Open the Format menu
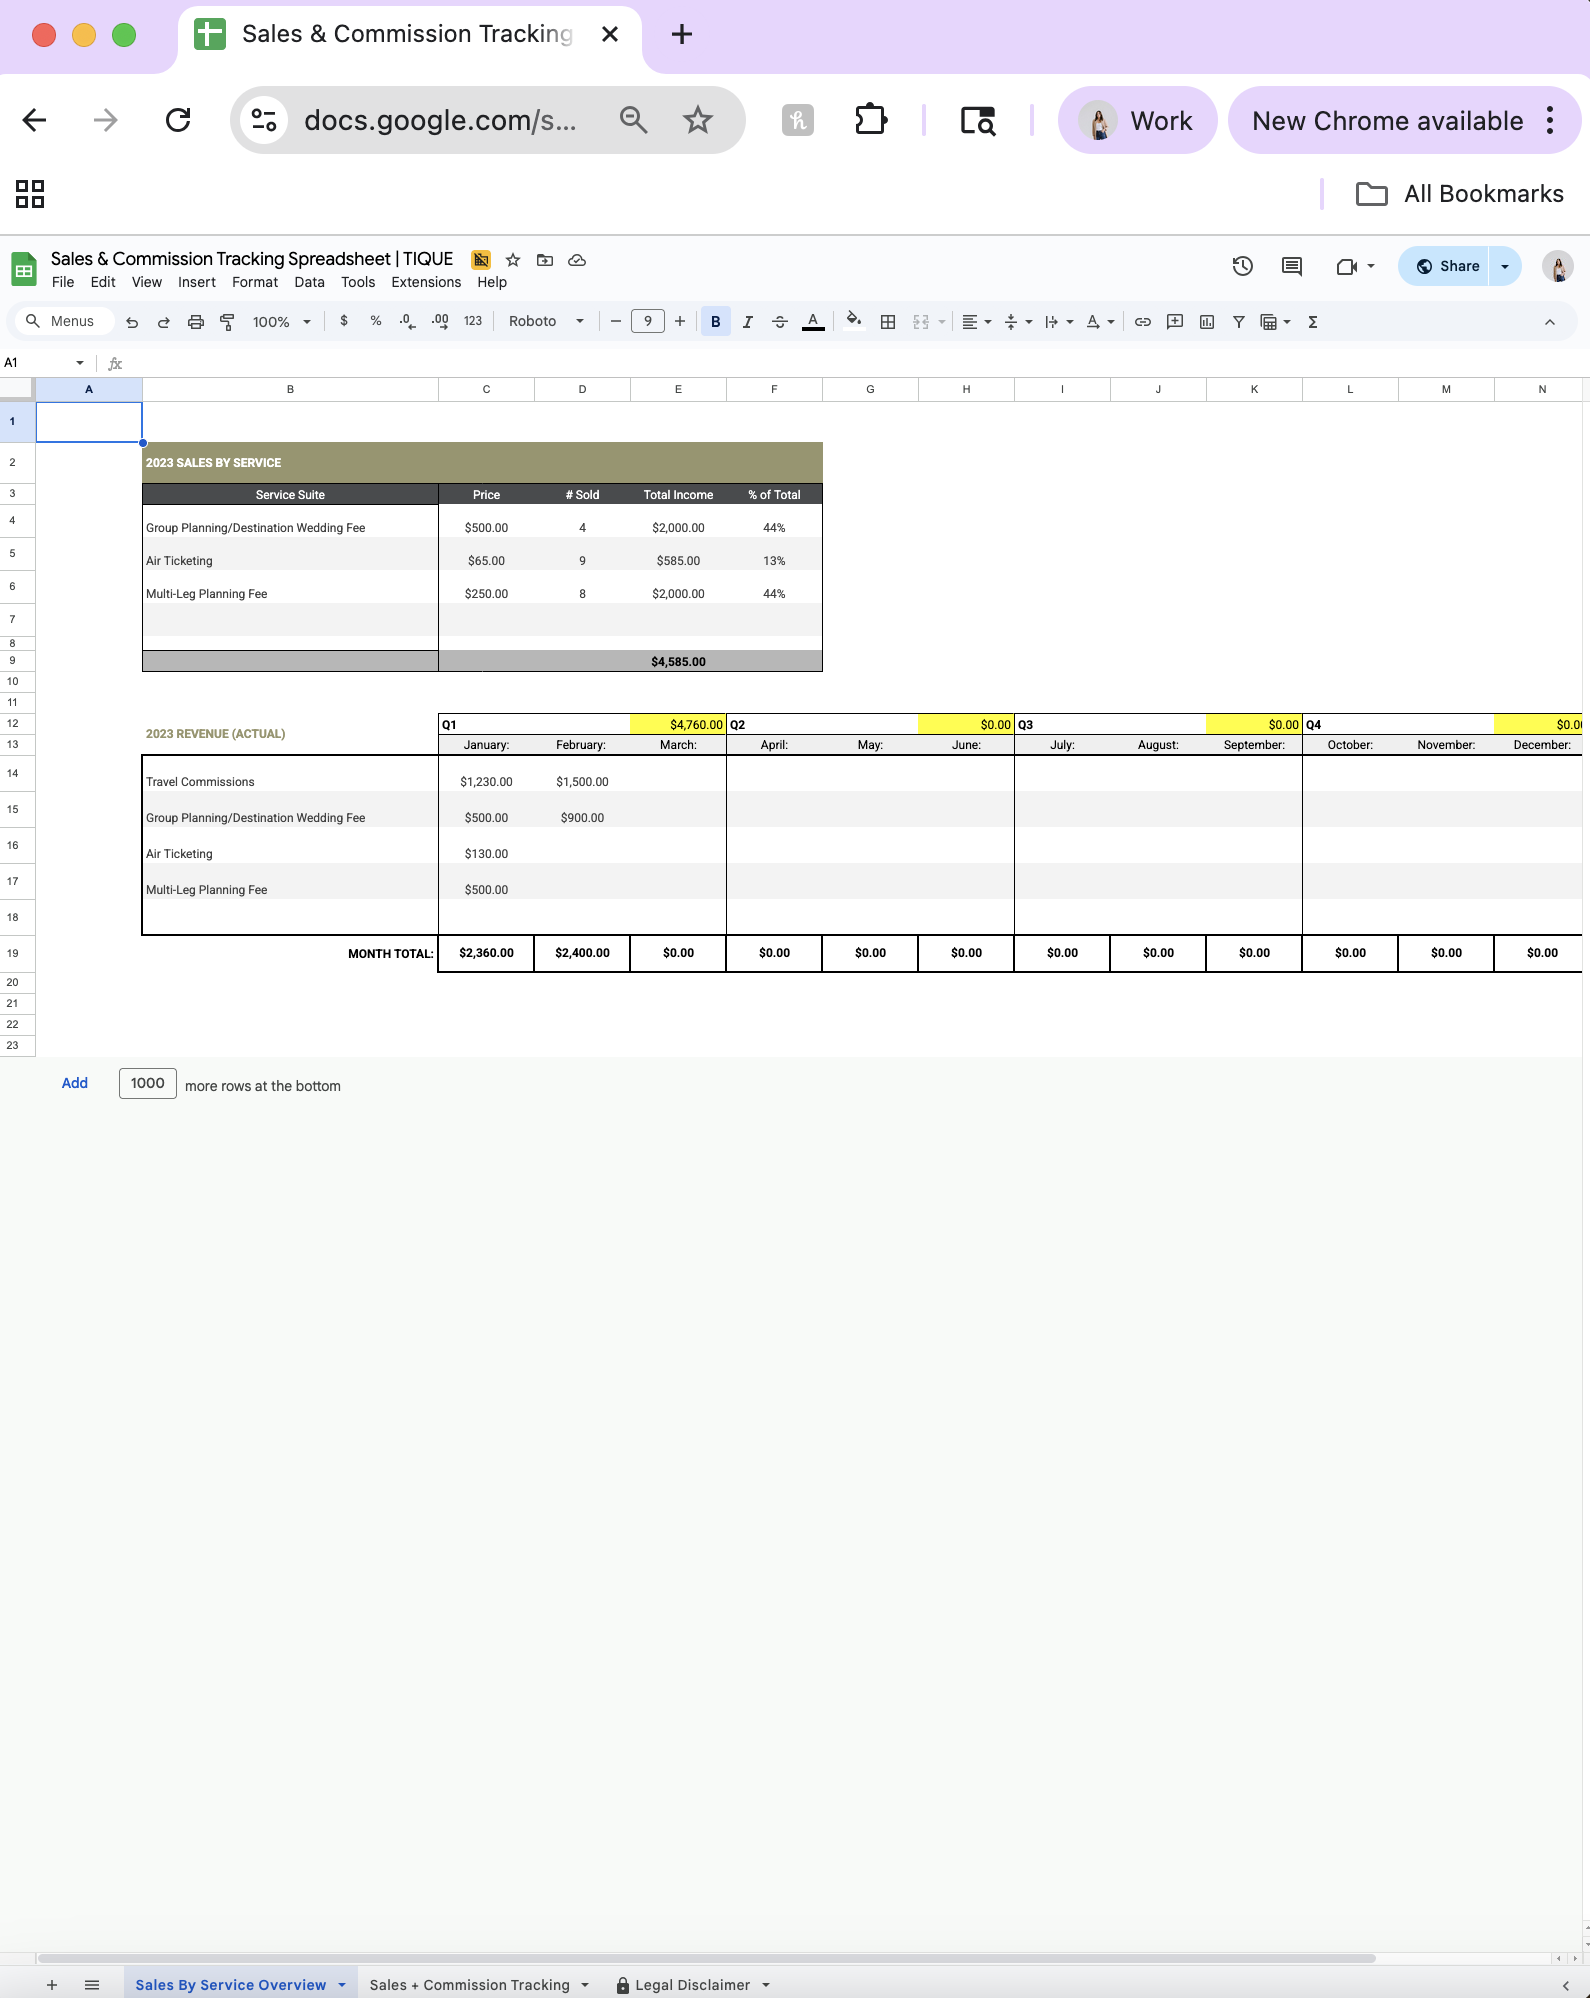 (254, 282)
